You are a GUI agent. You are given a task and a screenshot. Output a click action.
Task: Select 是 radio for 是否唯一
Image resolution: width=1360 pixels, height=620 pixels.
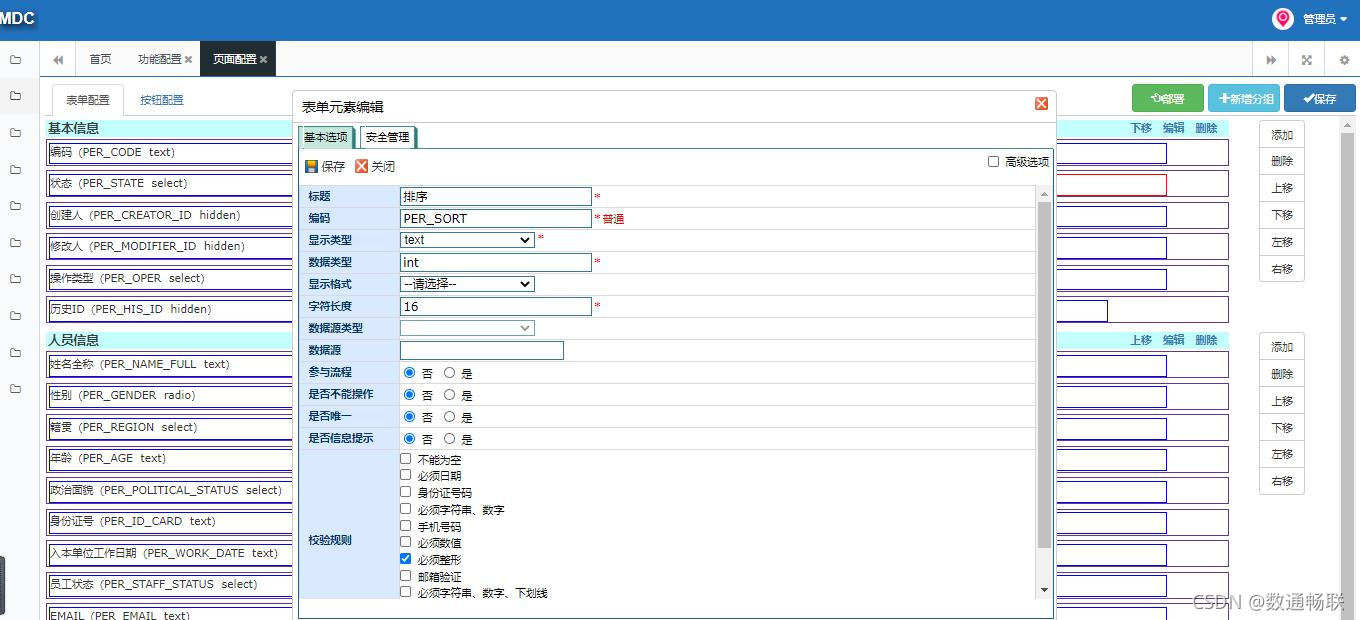click(449, 416)
